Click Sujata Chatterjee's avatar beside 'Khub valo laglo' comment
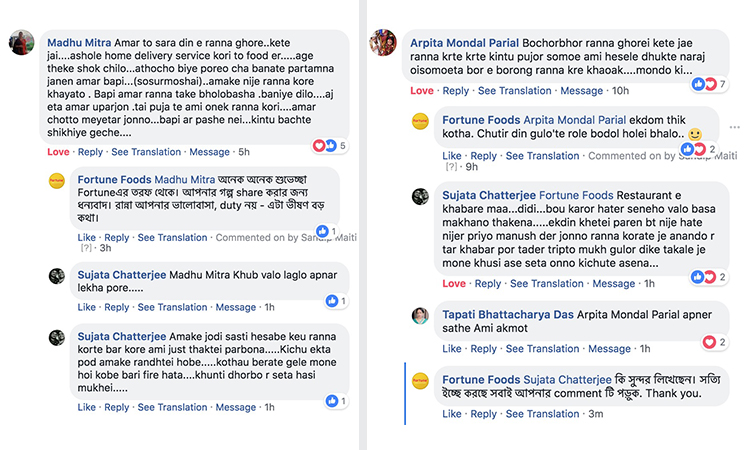Viewport: 750px width, 450px height. pos(57,274)
